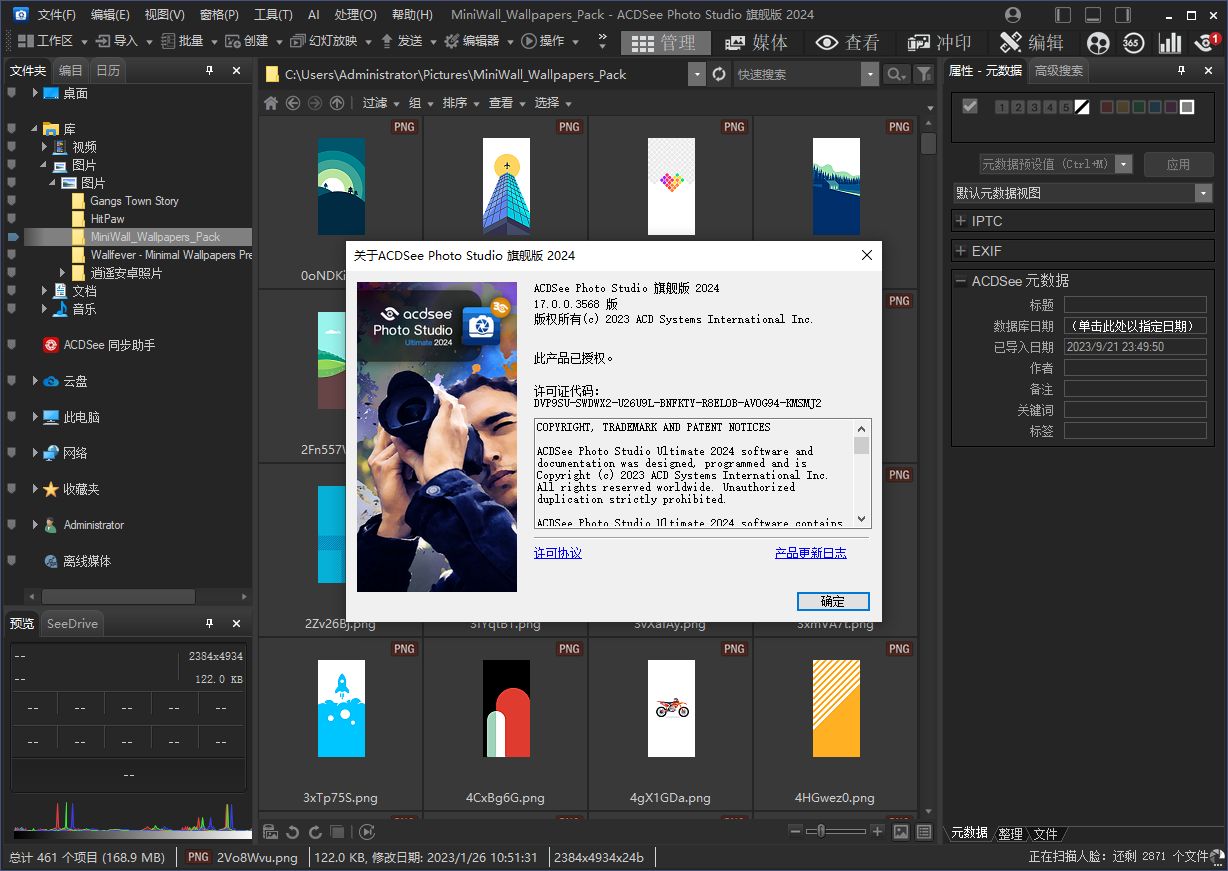Open the 产品更新日志 link
The image size is (1228, 871).
(811, 553)
